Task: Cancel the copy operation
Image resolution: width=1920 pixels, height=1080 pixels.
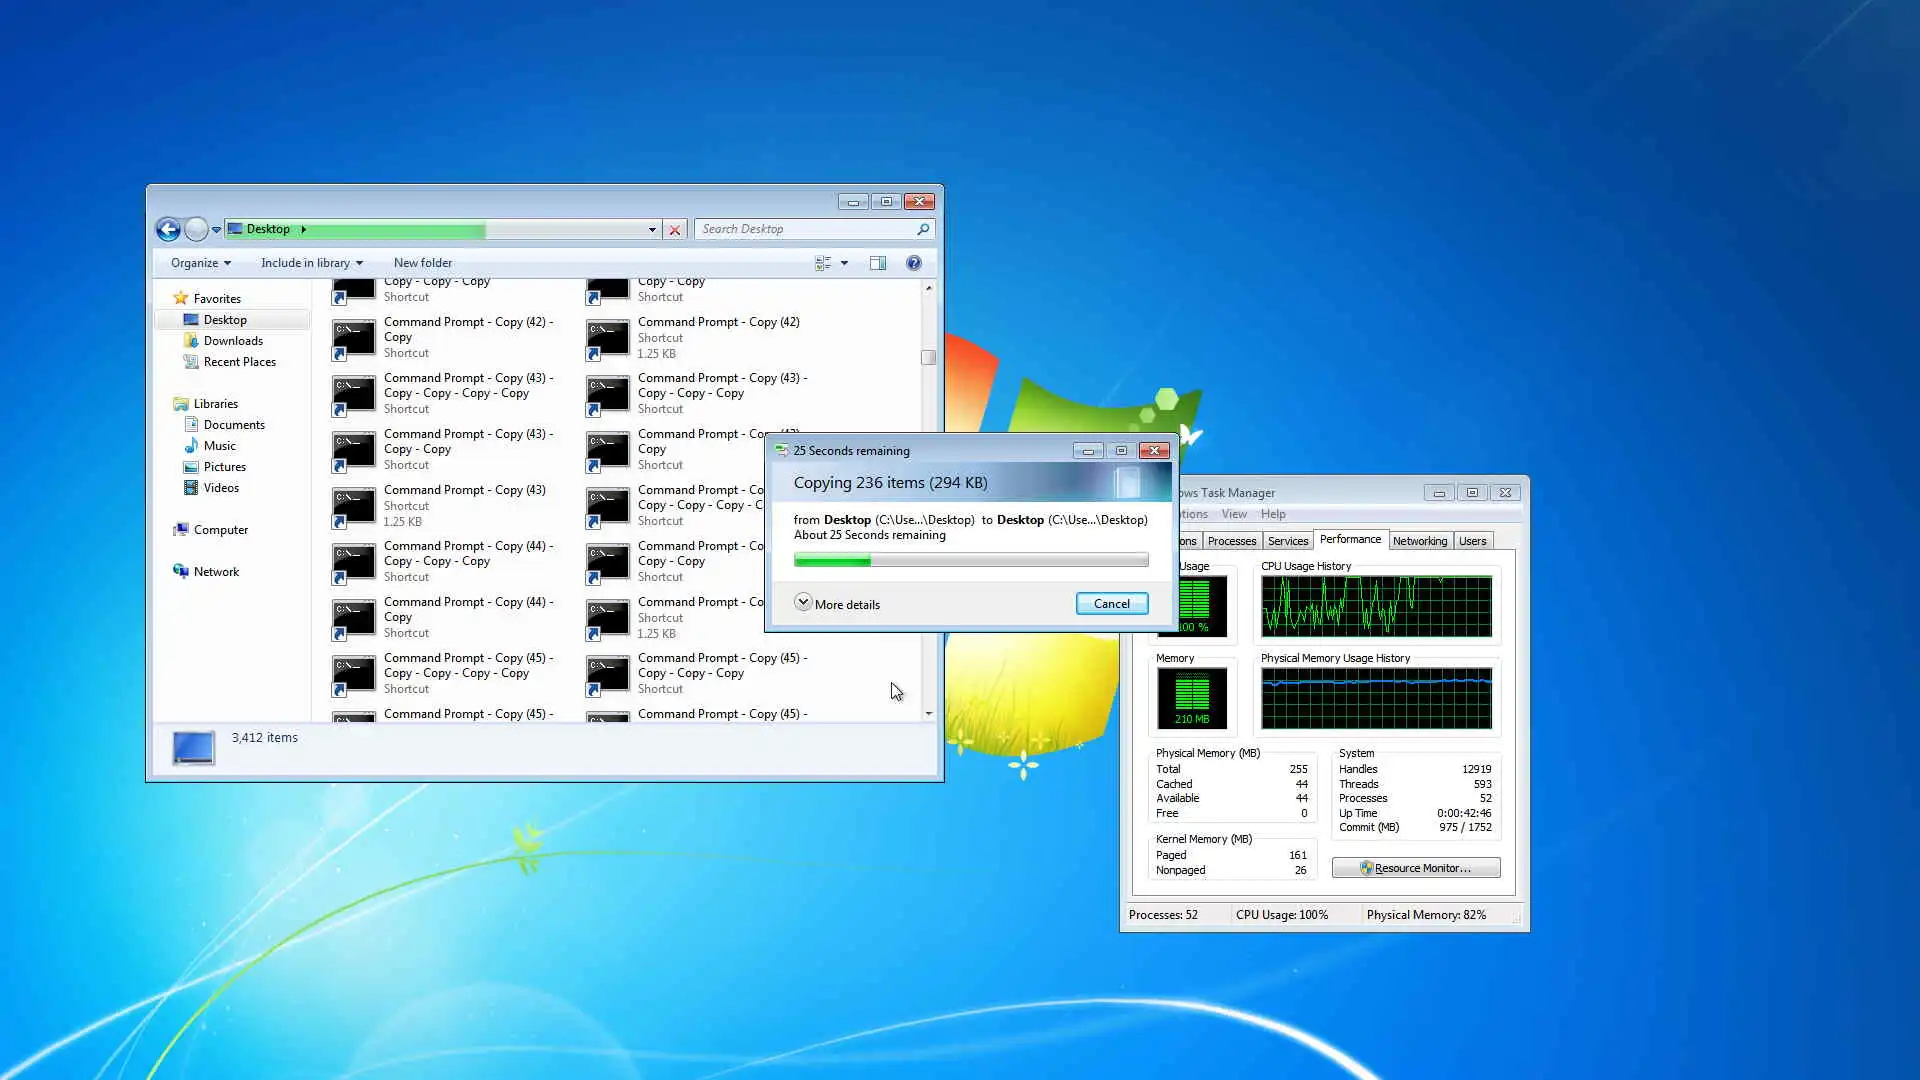Action: (1111, 604)
